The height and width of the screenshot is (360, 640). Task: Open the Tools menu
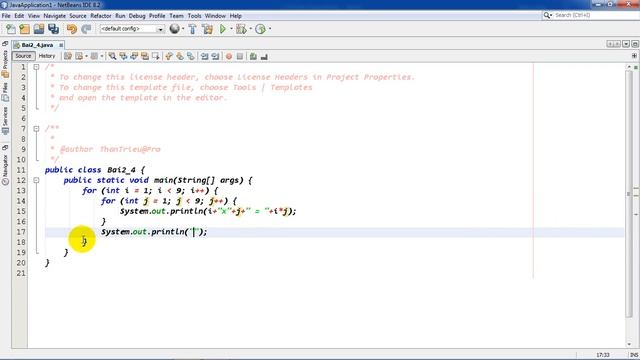[194, 16]
